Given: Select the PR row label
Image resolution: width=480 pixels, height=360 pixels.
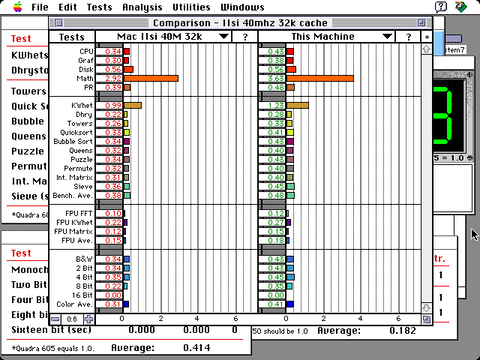Looking at the screenshot, I should pyautogui.click(x=89, y=87).
